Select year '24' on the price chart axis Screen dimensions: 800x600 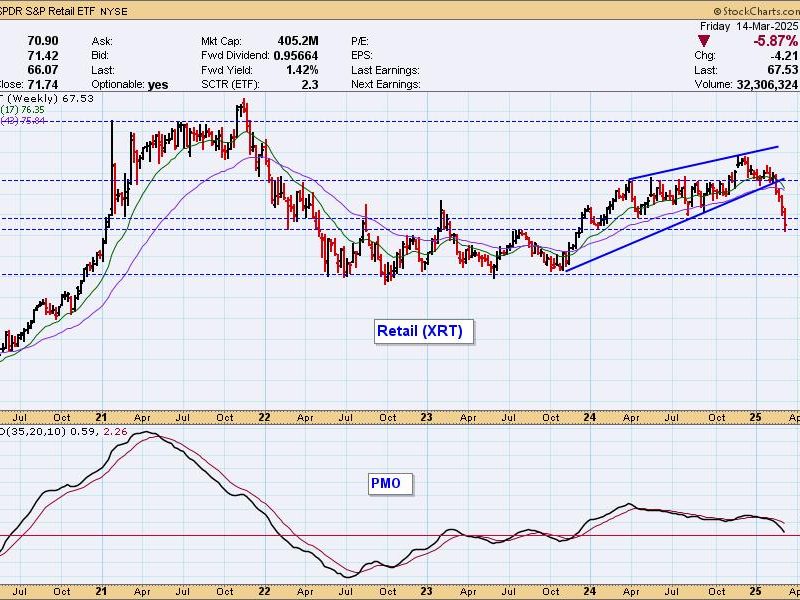point(589,418)
